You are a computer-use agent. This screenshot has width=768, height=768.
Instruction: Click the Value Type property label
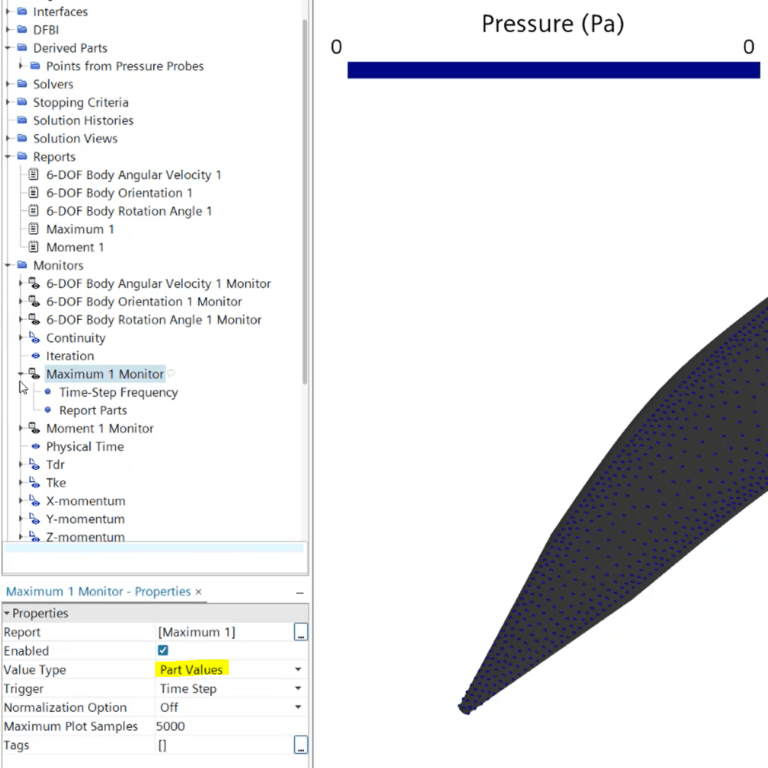coord(35,670)
